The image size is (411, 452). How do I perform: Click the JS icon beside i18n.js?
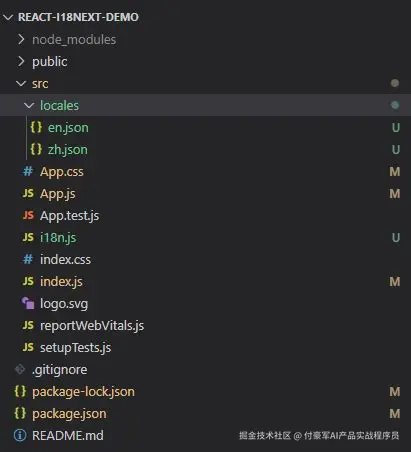[x=28, y=237]
